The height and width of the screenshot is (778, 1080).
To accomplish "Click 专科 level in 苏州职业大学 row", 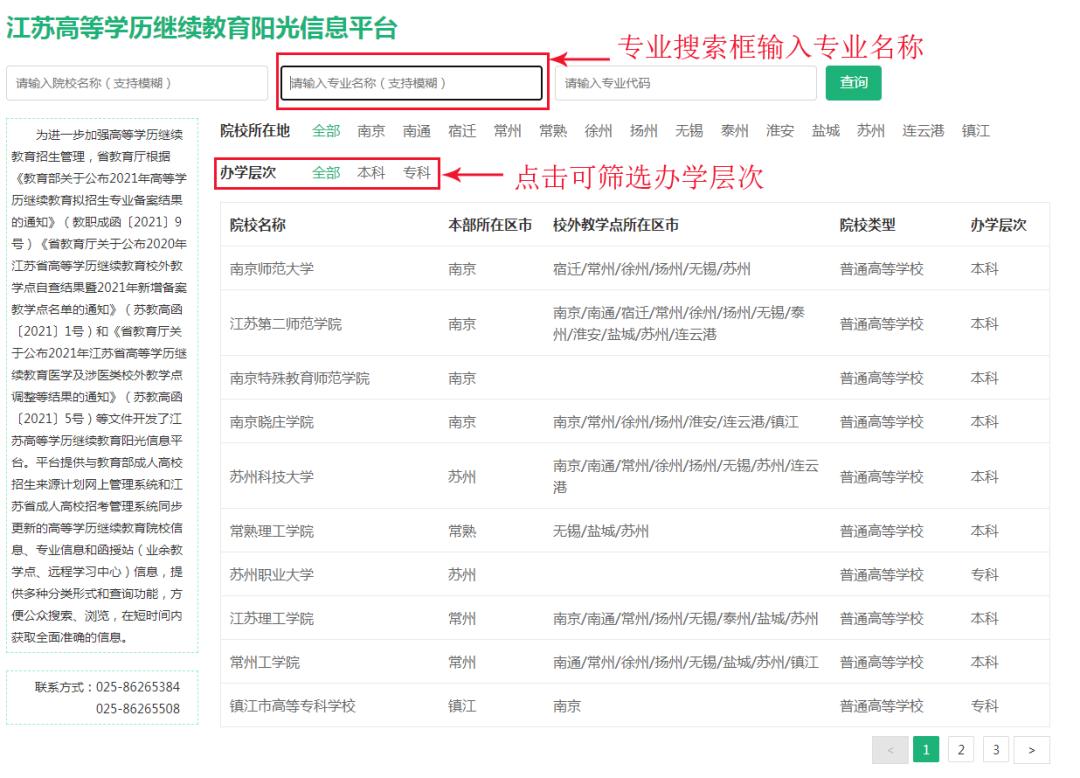I will point(984,575).
